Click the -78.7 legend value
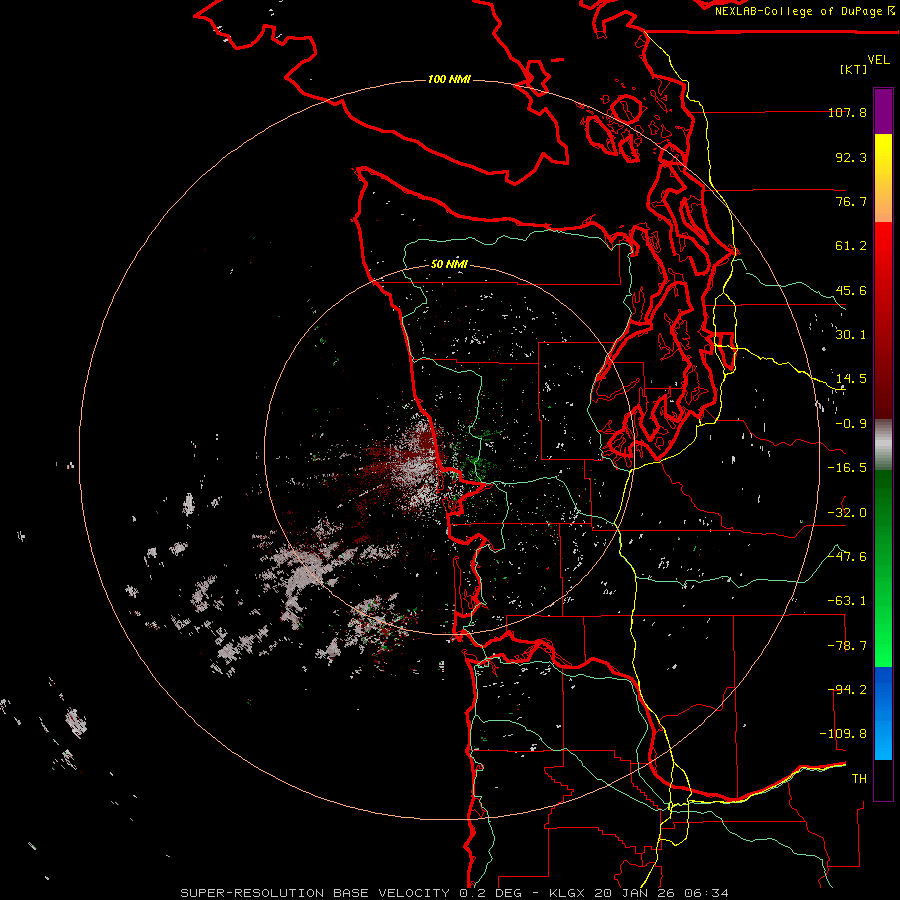Image resolution: width=900 pixels, height=900 pixels. pos(847,646)
